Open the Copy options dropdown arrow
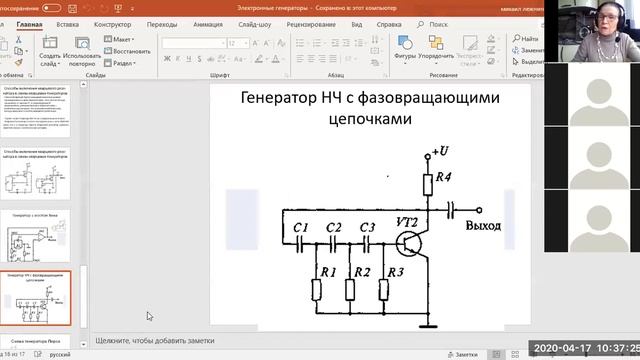640x360 pixels. click(27, 51)
